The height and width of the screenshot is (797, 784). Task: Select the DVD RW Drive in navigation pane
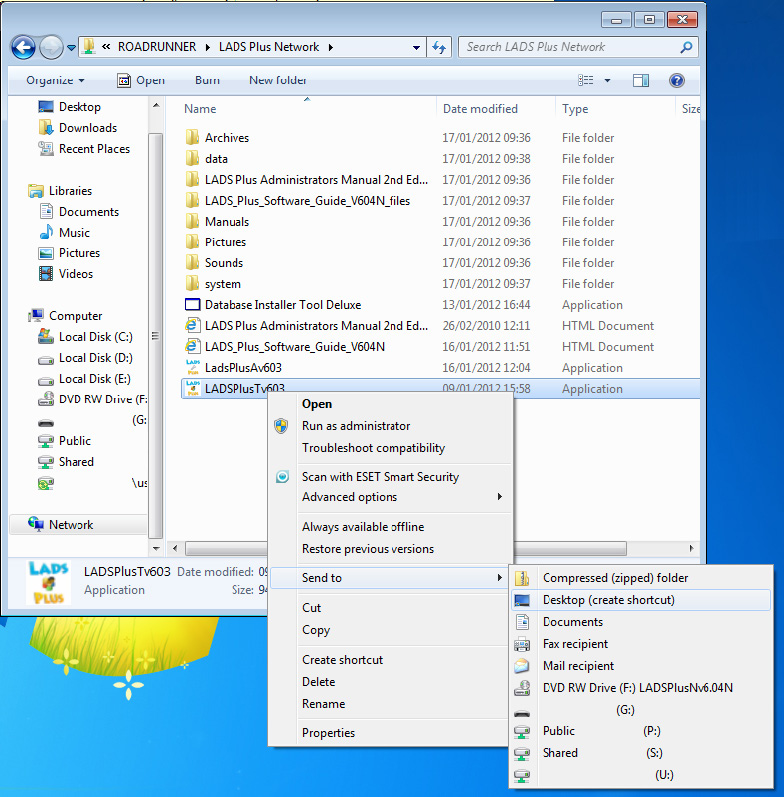tap(93, 400)
